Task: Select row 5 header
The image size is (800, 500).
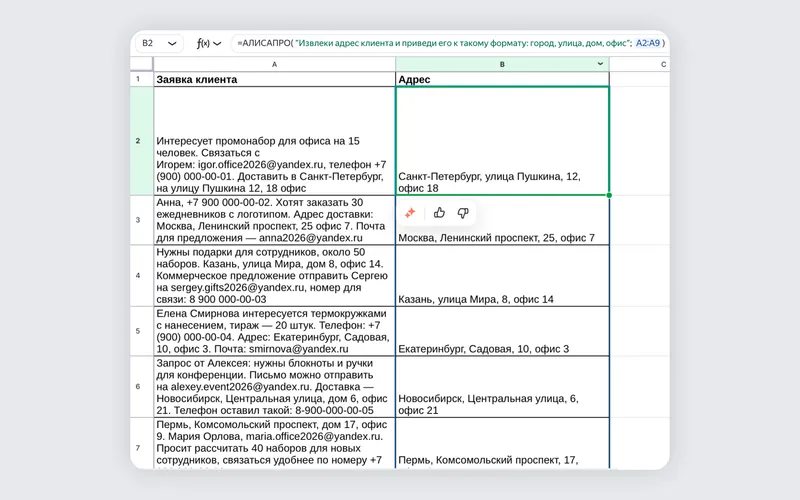Action: [x=142, y=331]
